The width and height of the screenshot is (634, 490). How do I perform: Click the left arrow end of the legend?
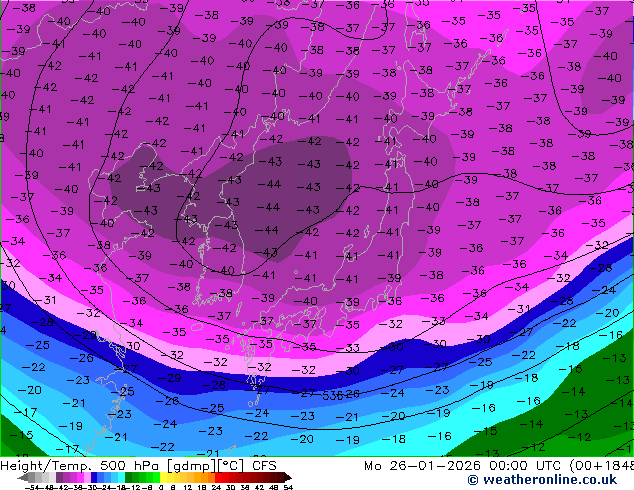[23, 477]
